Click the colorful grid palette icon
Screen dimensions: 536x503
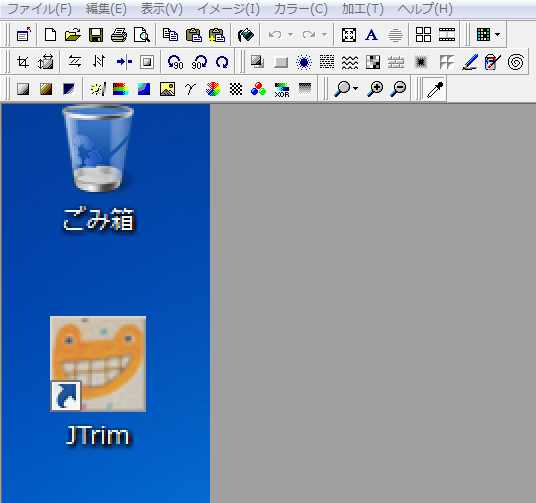coord(483,35)
